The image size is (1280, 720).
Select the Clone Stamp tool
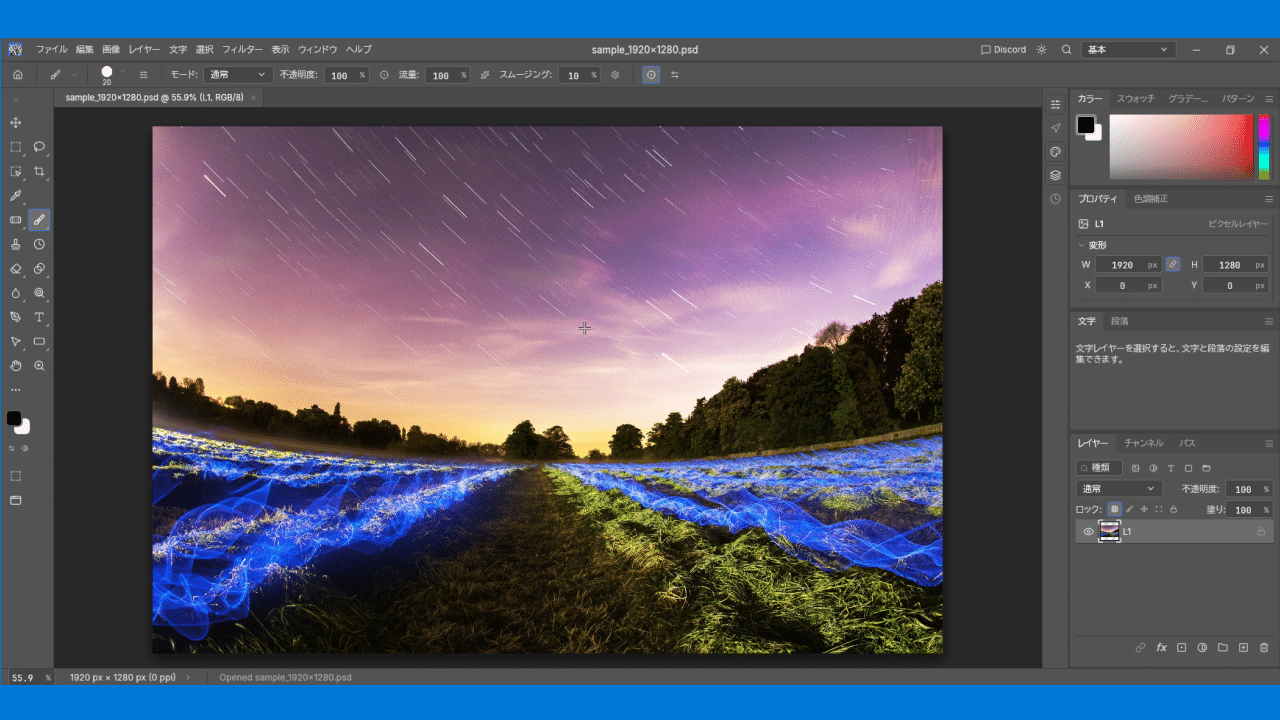(15, 244)
